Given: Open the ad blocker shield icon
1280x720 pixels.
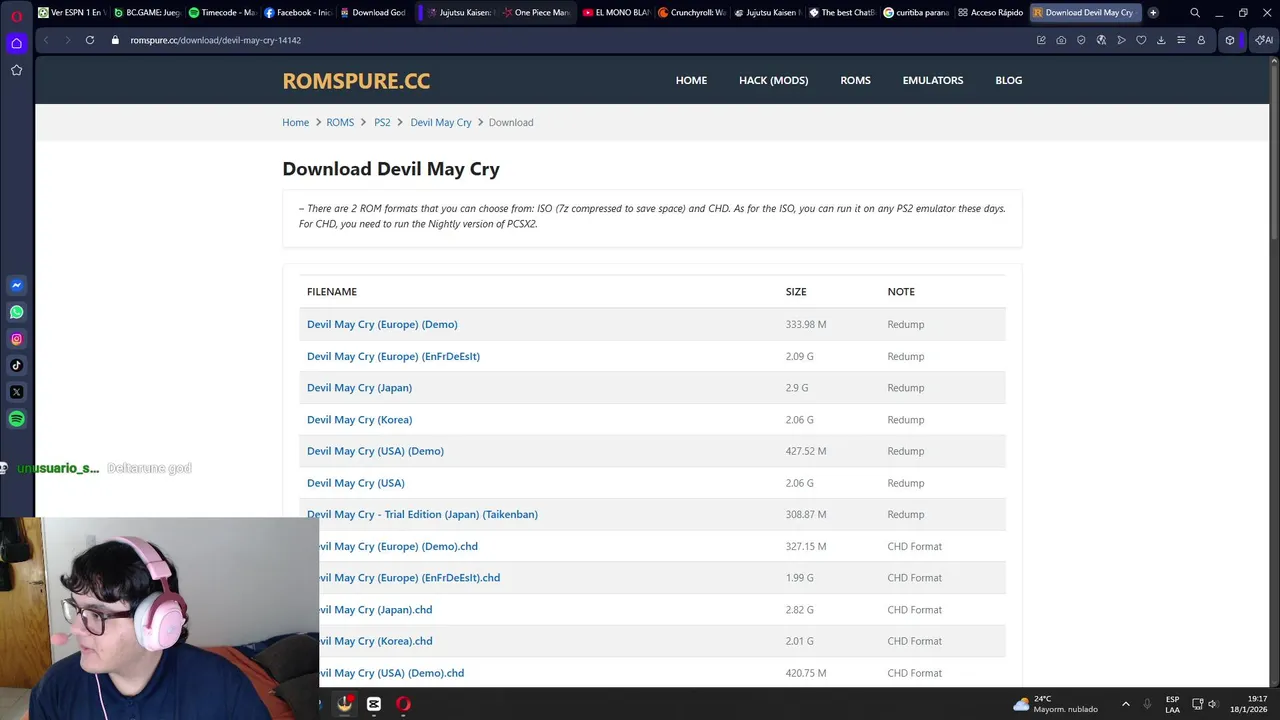Looking at the screenshot, I should click(x=1081, y=40).
